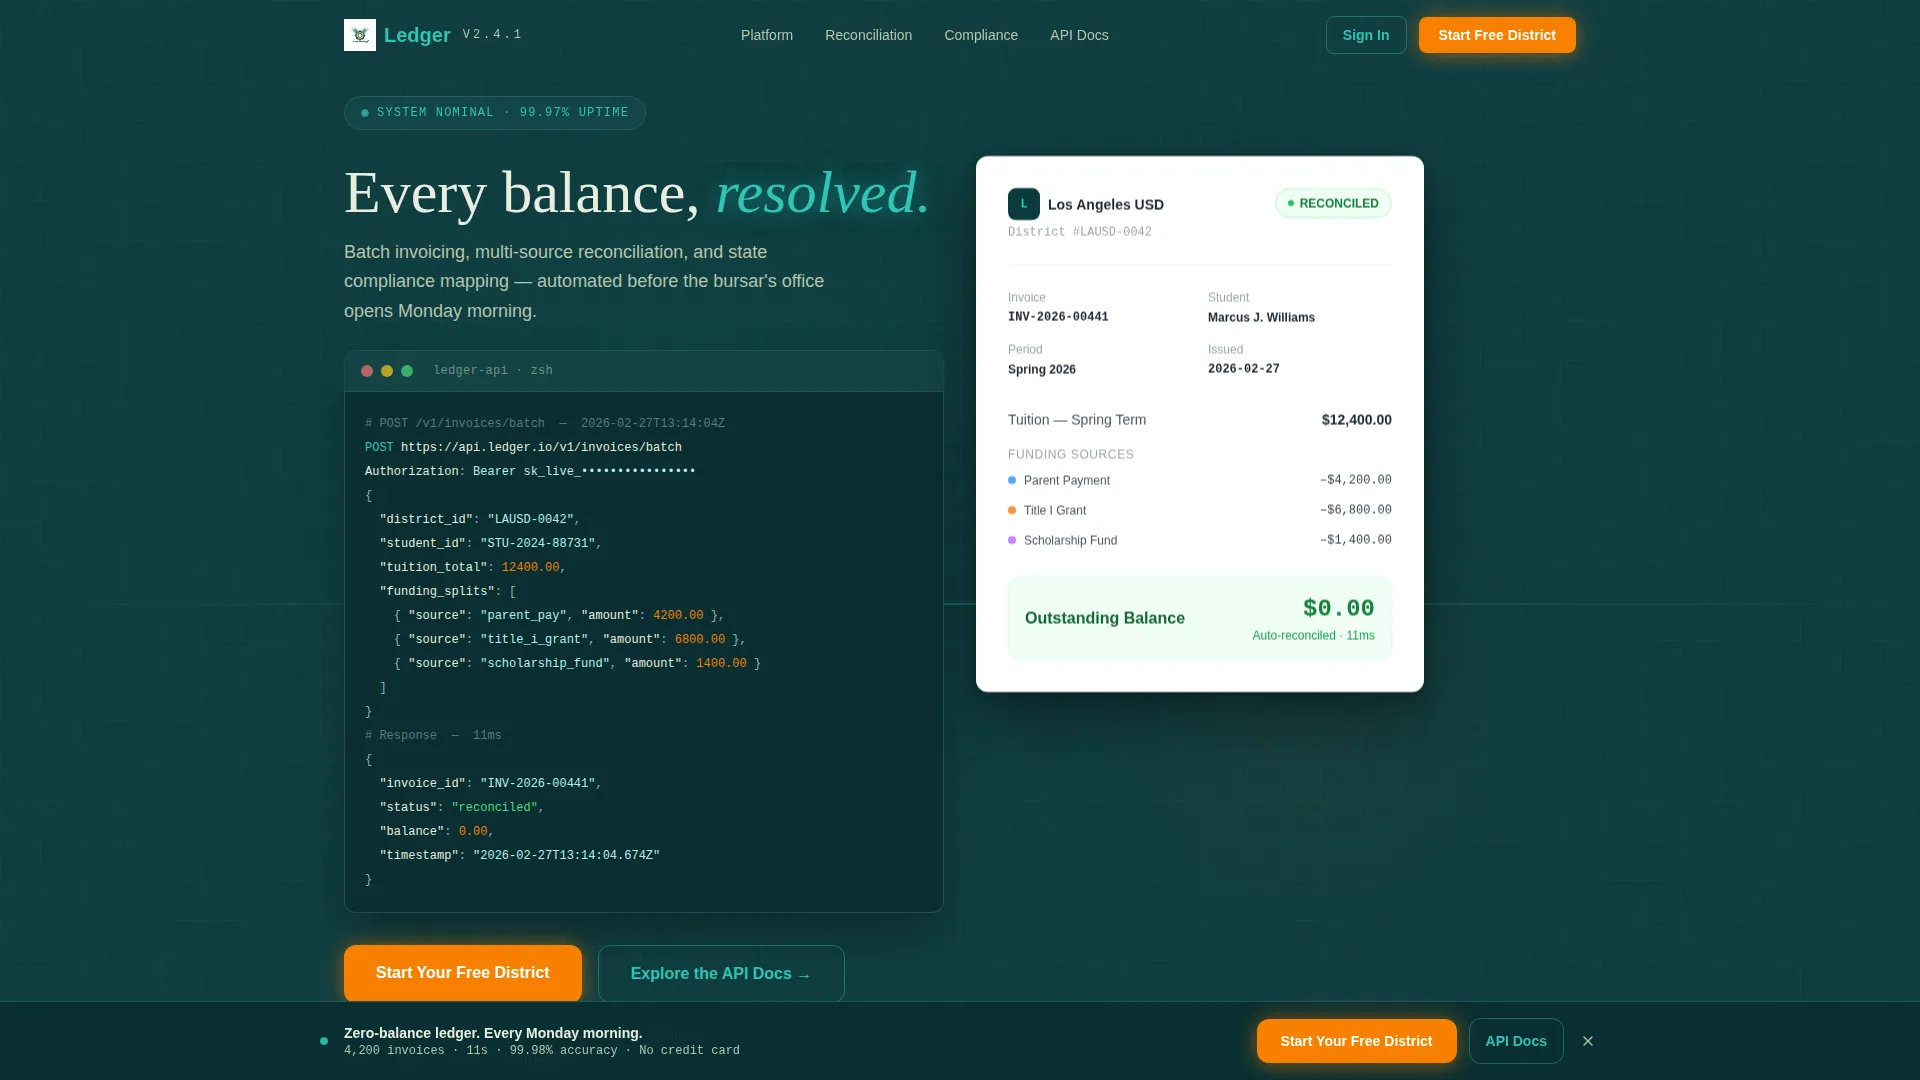Screen dimensions: 1920x1080
Task: Click Auto-reconciled 11ms text
Action: (x=1313, y=636)
